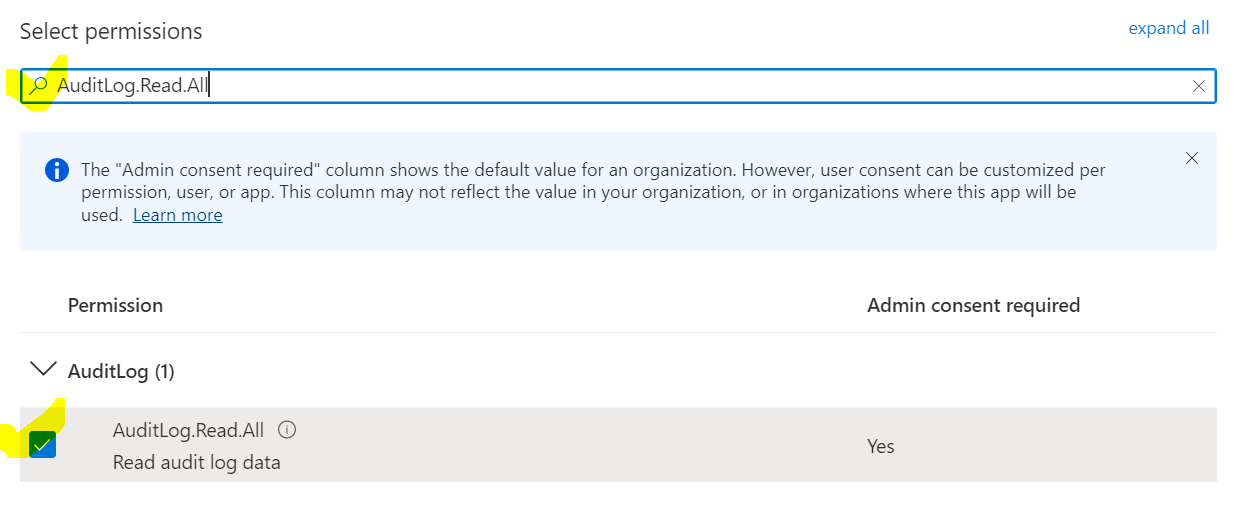
Task: Dismiss the admin consent info banner
Action: (1191, 158)
